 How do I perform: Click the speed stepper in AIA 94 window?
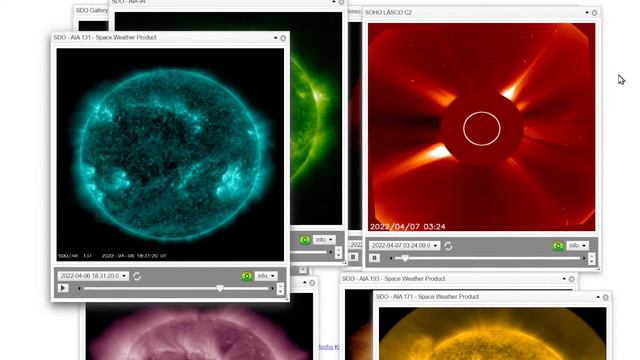338,253
